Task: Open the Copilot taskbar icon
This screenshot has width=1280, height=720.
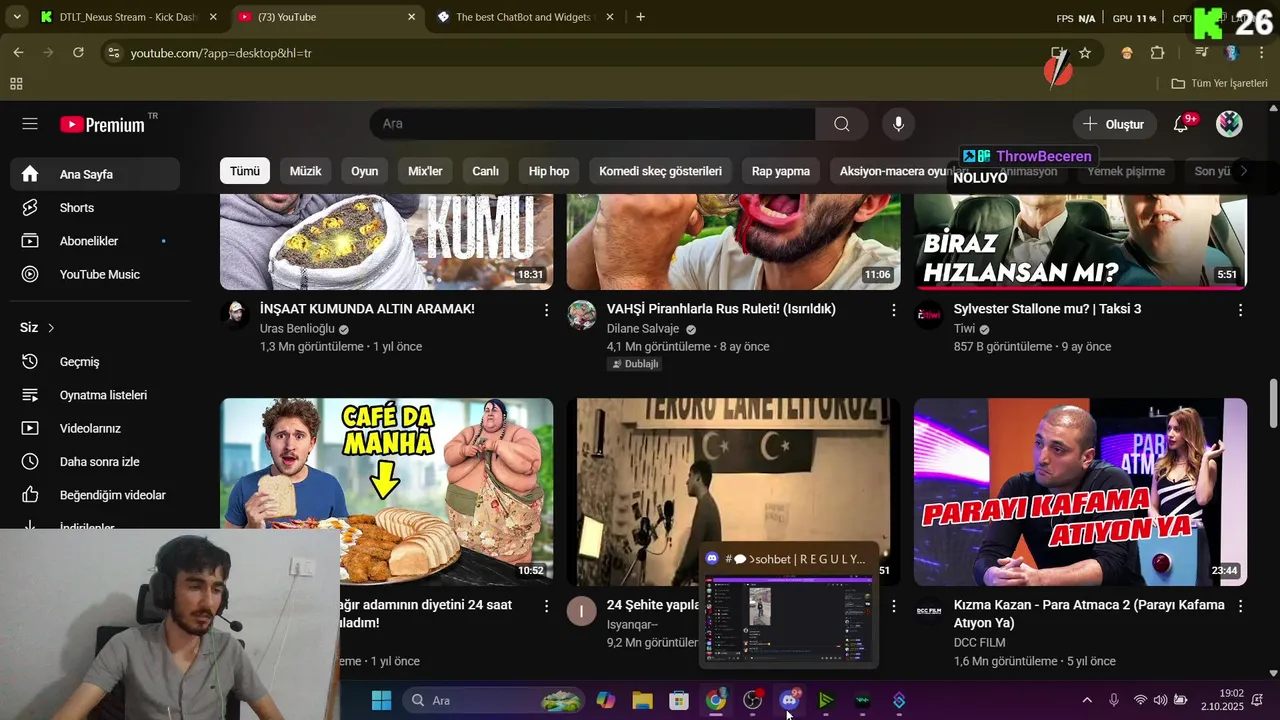Action: [606, 700]
